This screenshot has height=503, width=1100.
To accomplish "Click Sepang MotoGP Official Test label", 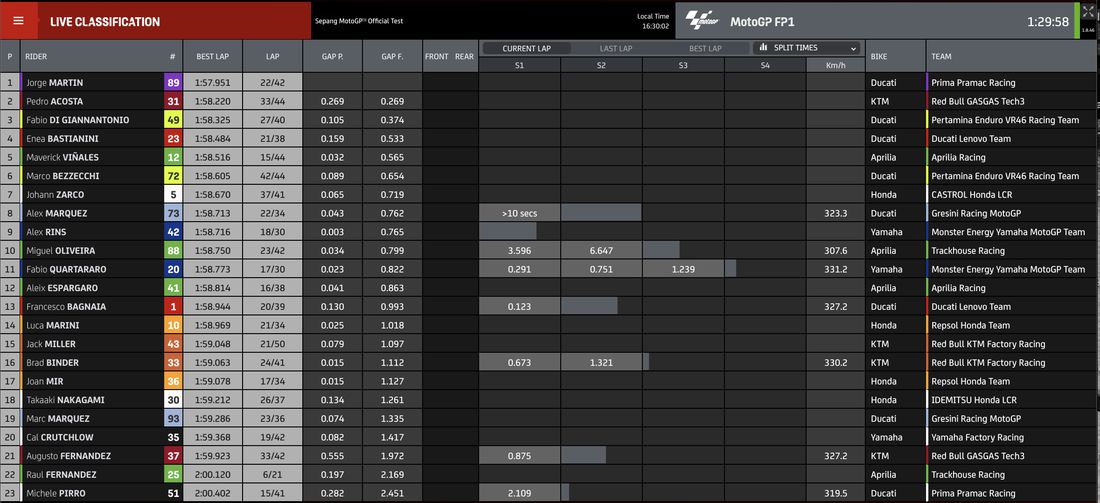I will click(358, 20).
